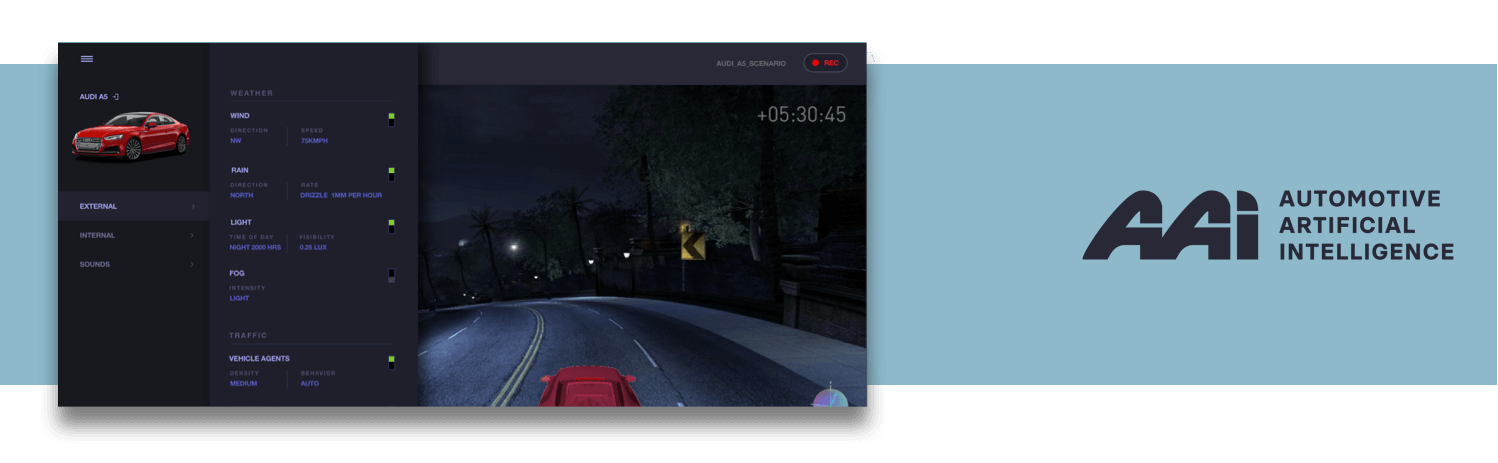
Task: Enable the Fog toggle
Action: [x=391, y=276]
